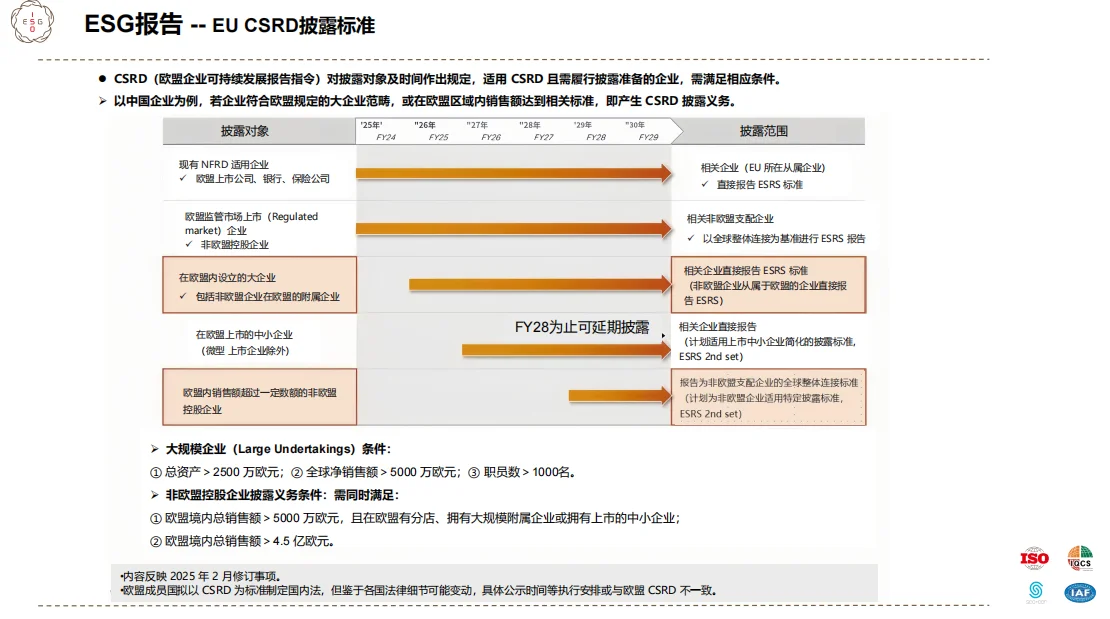
Task: Click the IQCS certification logo
Action: (x=1080, y=558)
